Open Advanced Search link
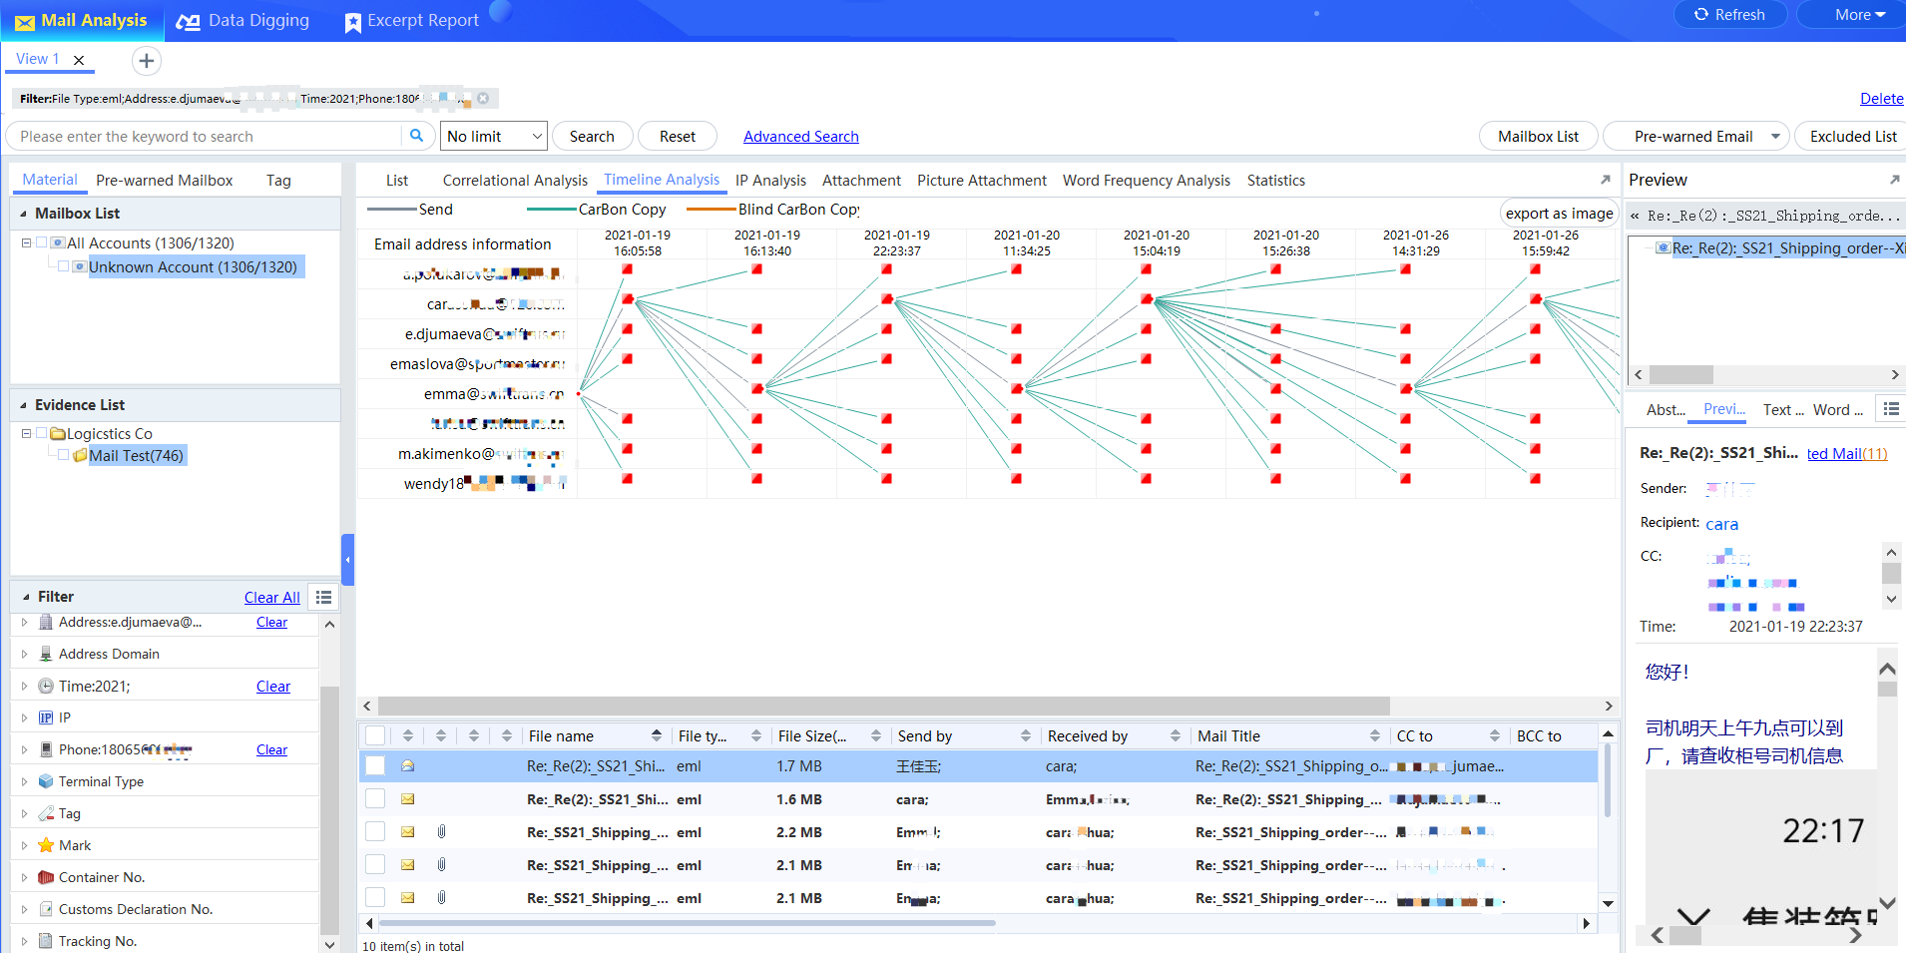1906x953 pixels. tap(800, 136)
